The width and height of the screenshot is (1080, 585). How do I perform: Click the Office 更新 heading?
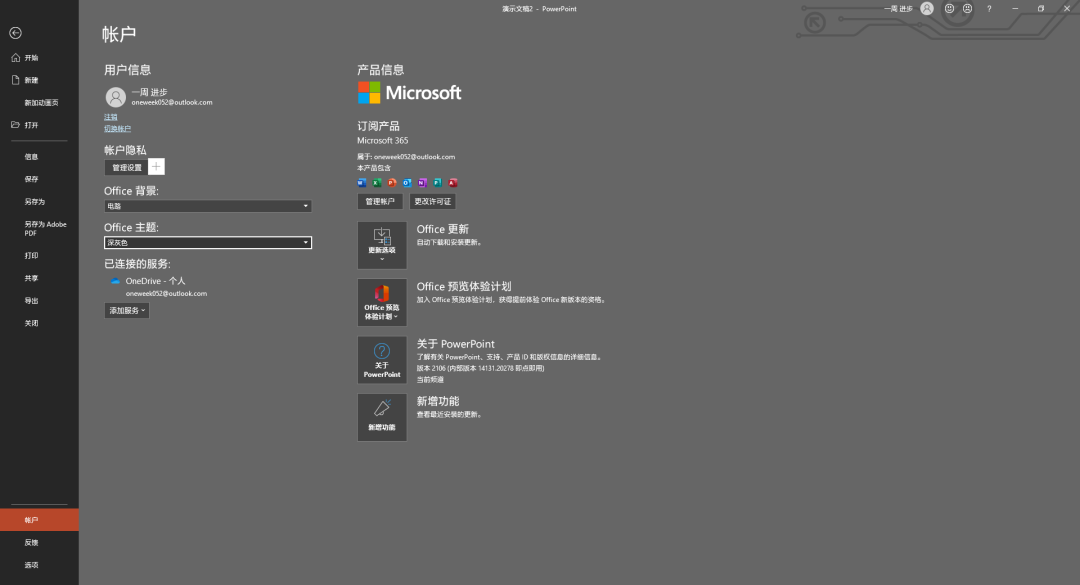click(x=442, y=229)
